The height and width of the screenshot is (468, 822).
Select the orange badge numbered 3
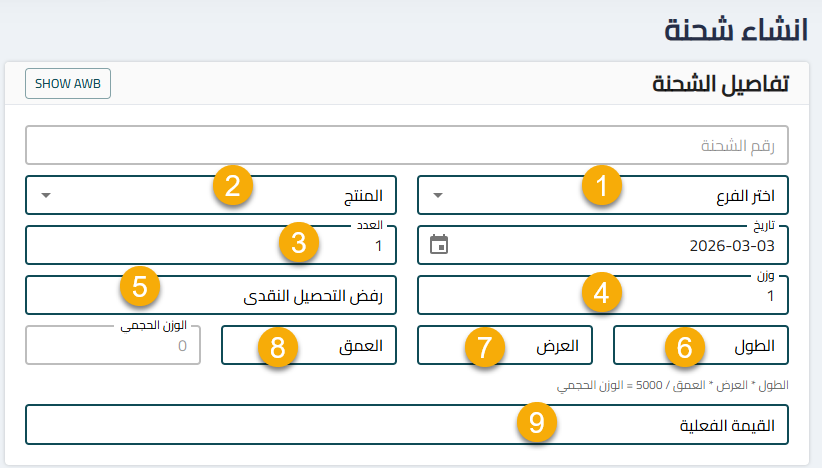[x=299, y=242]
